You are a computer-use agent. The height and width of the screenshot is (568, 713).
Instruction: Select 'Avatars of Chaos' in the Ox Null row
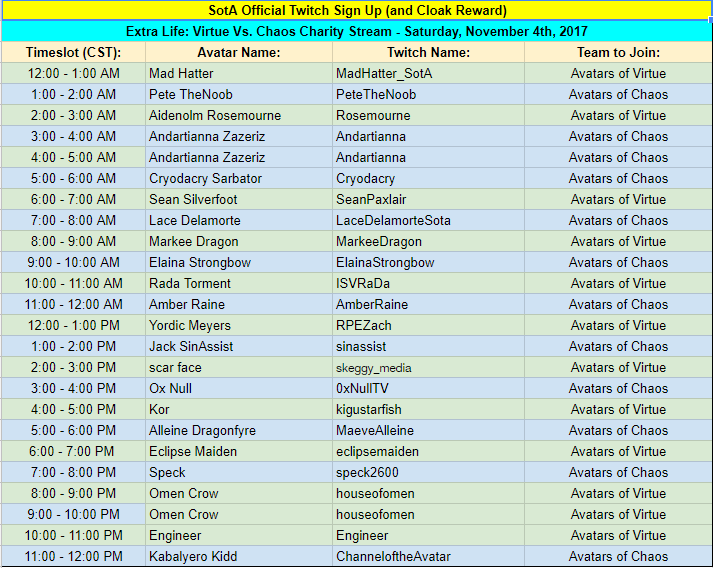618,388
